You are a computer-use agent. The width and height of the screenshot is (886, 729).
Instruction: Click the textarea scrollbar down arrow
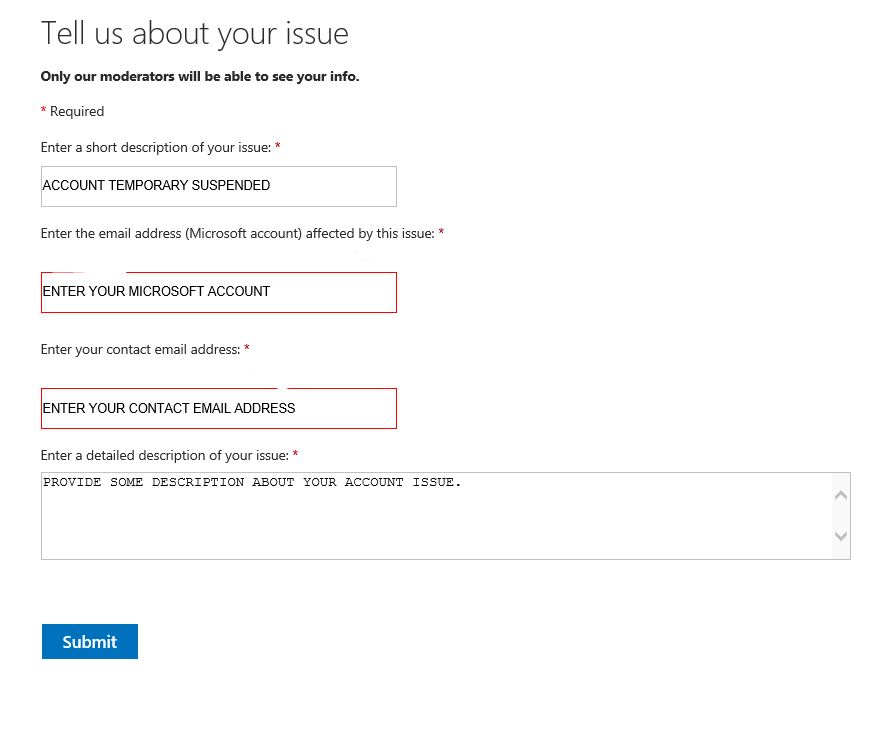[x=841, y=537]
